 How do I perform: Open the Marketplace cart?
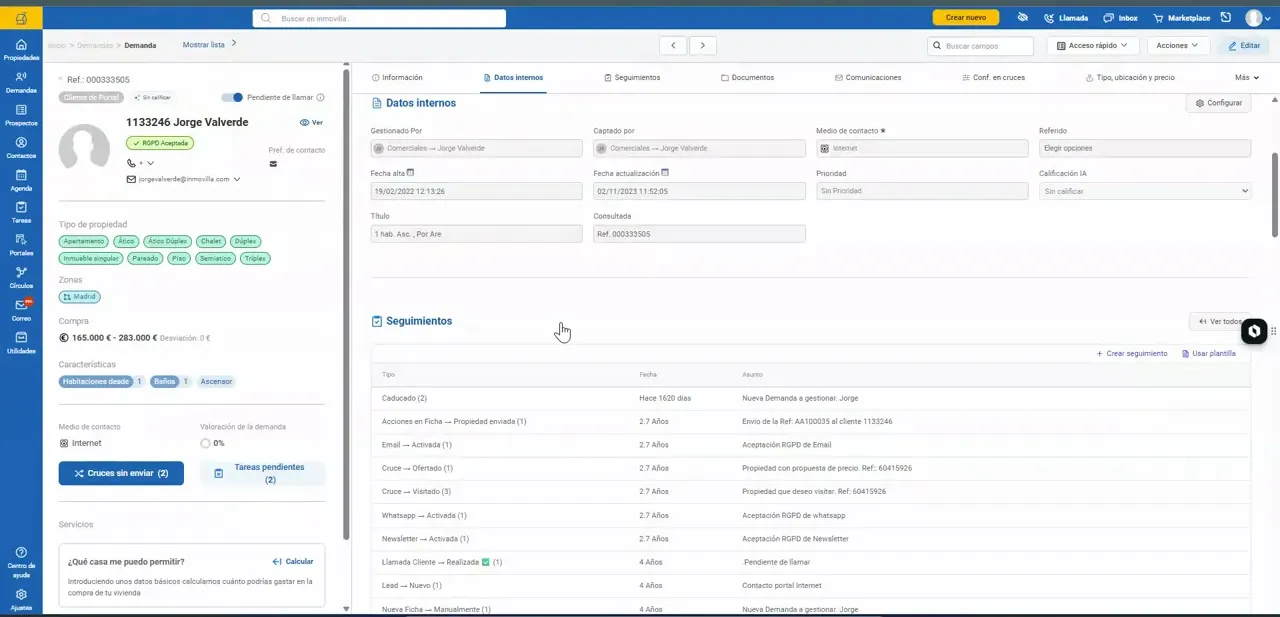(x=1181, y=18)
